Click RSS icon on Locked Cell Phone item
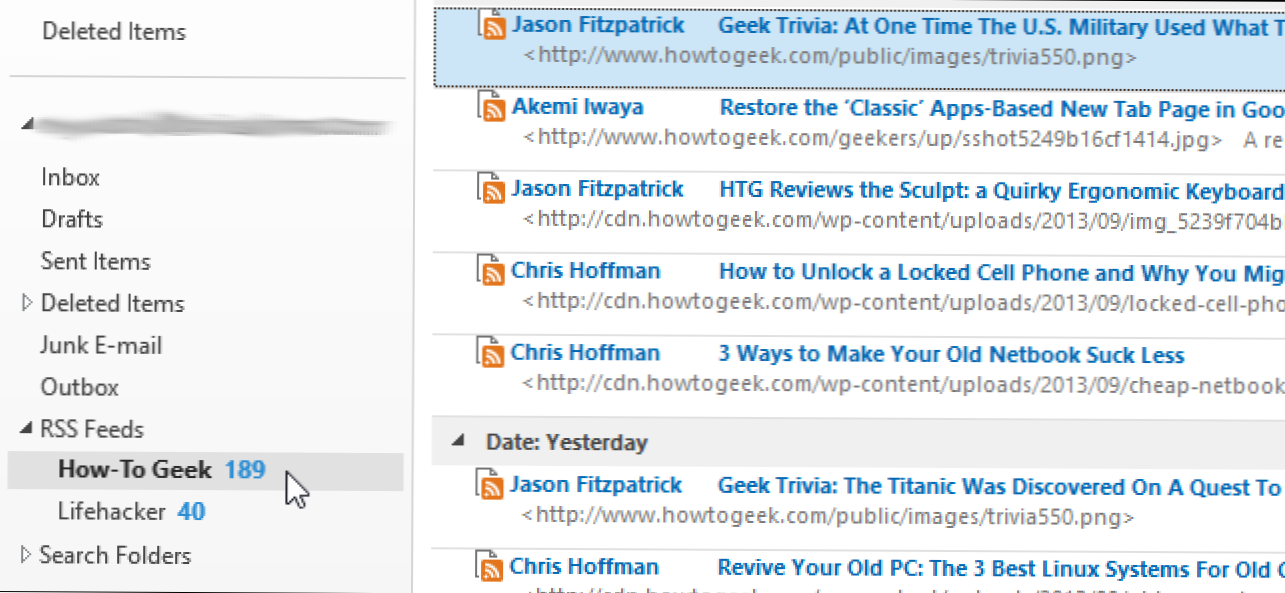1285x593 pixels. (491, 271)
